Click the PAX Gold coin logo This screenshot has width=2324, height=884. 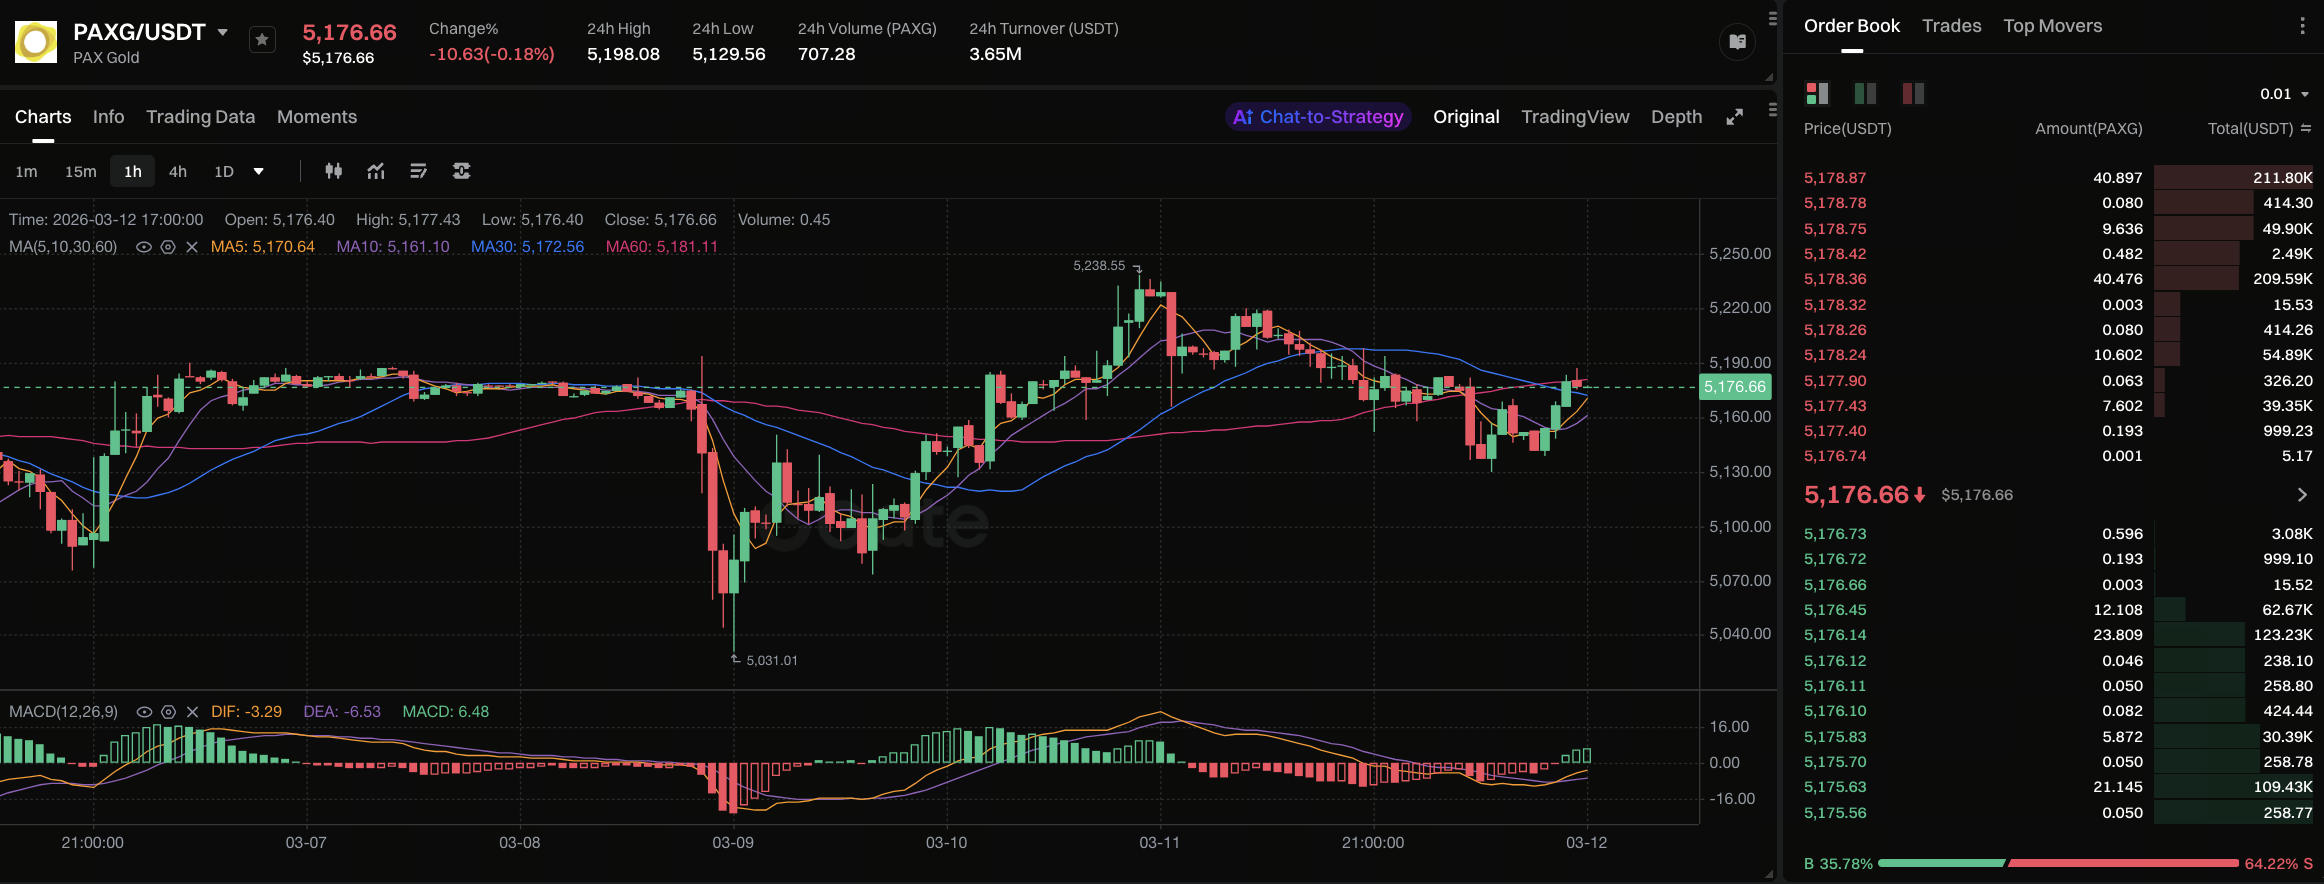(x=36, y=42)
